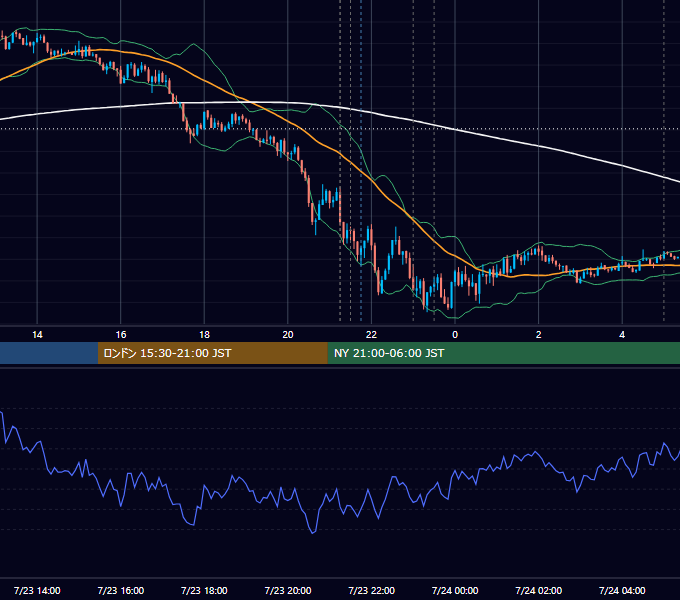Click the 7/23 14:00 date label
This screenshot has width=680, height=600.
(x=37, y=590)
